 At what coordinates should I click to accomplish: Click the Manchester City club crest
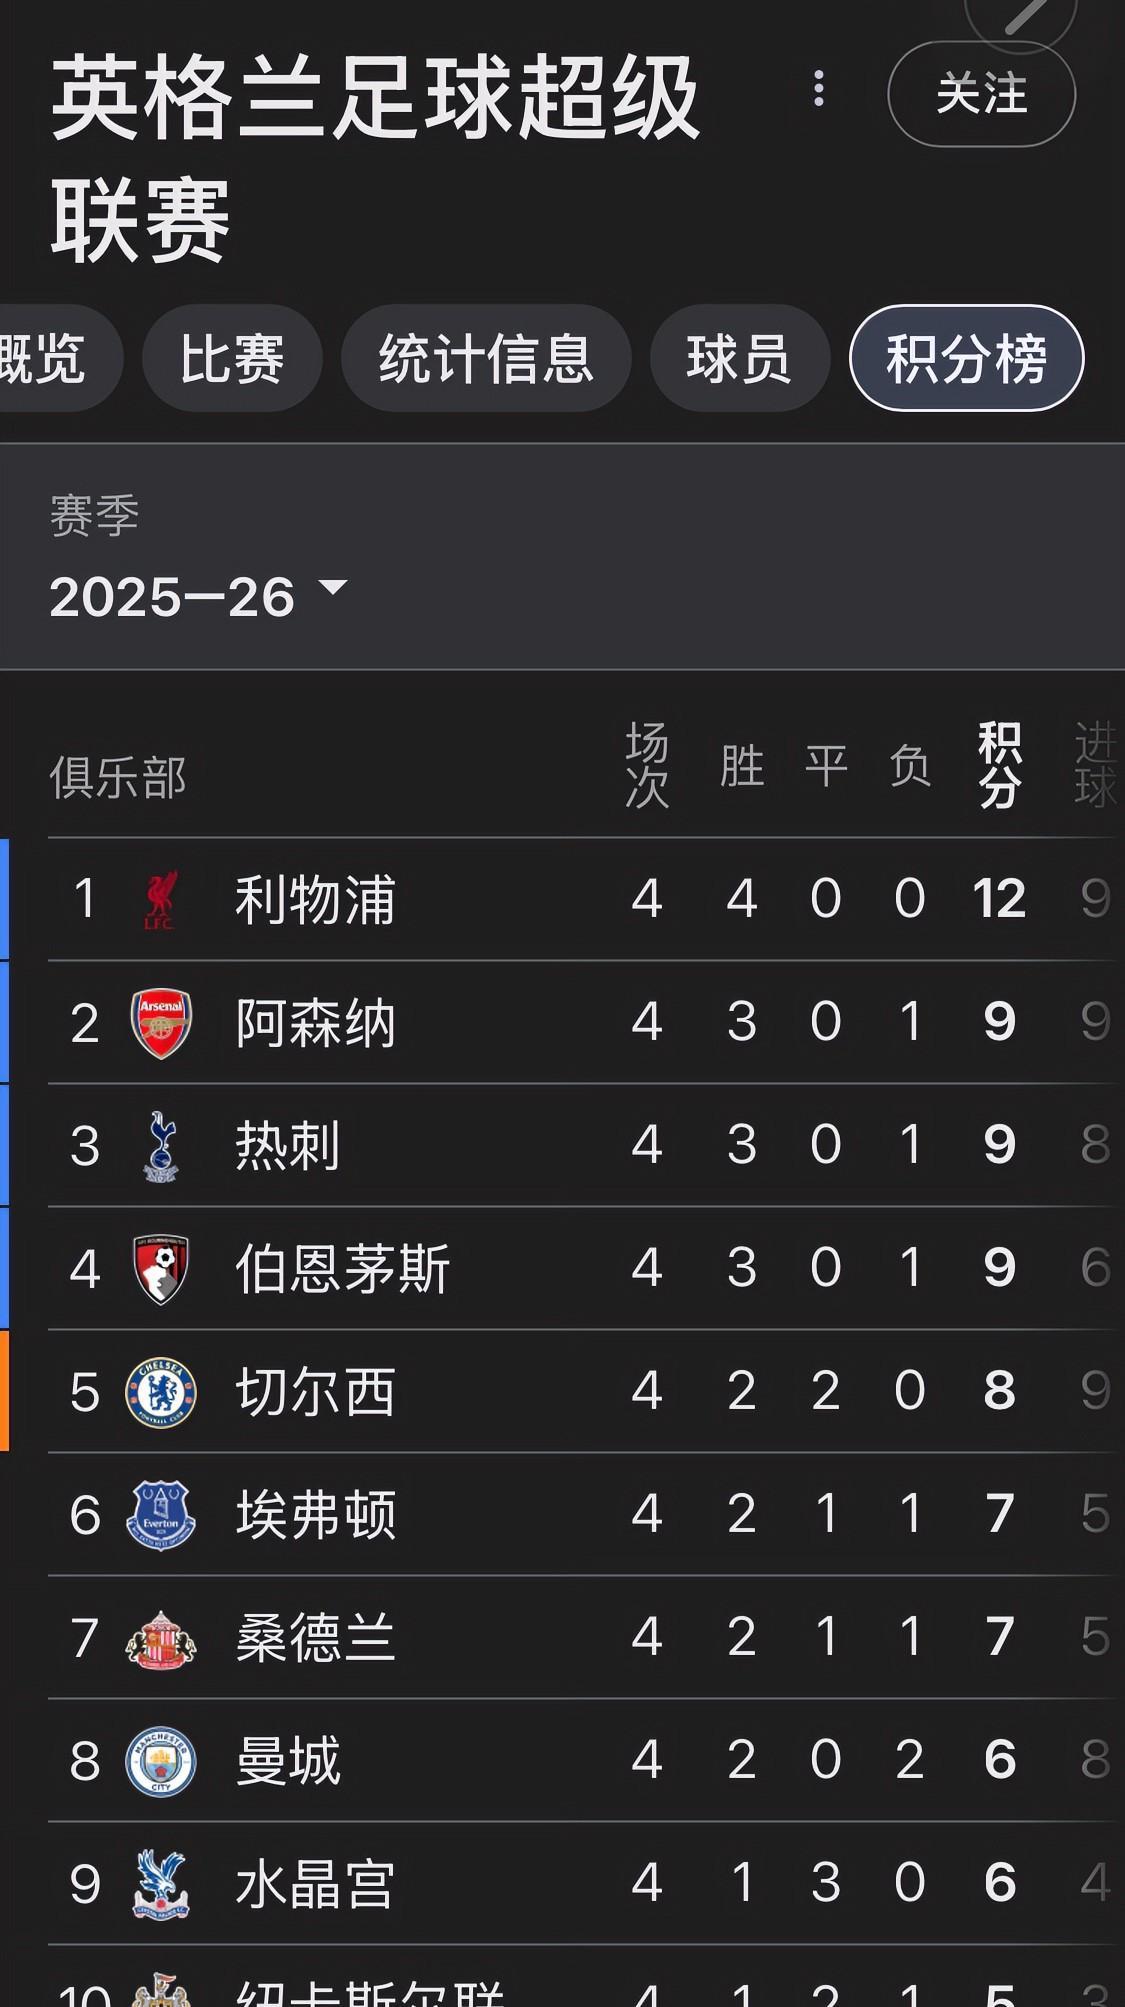click(161, 1762)
